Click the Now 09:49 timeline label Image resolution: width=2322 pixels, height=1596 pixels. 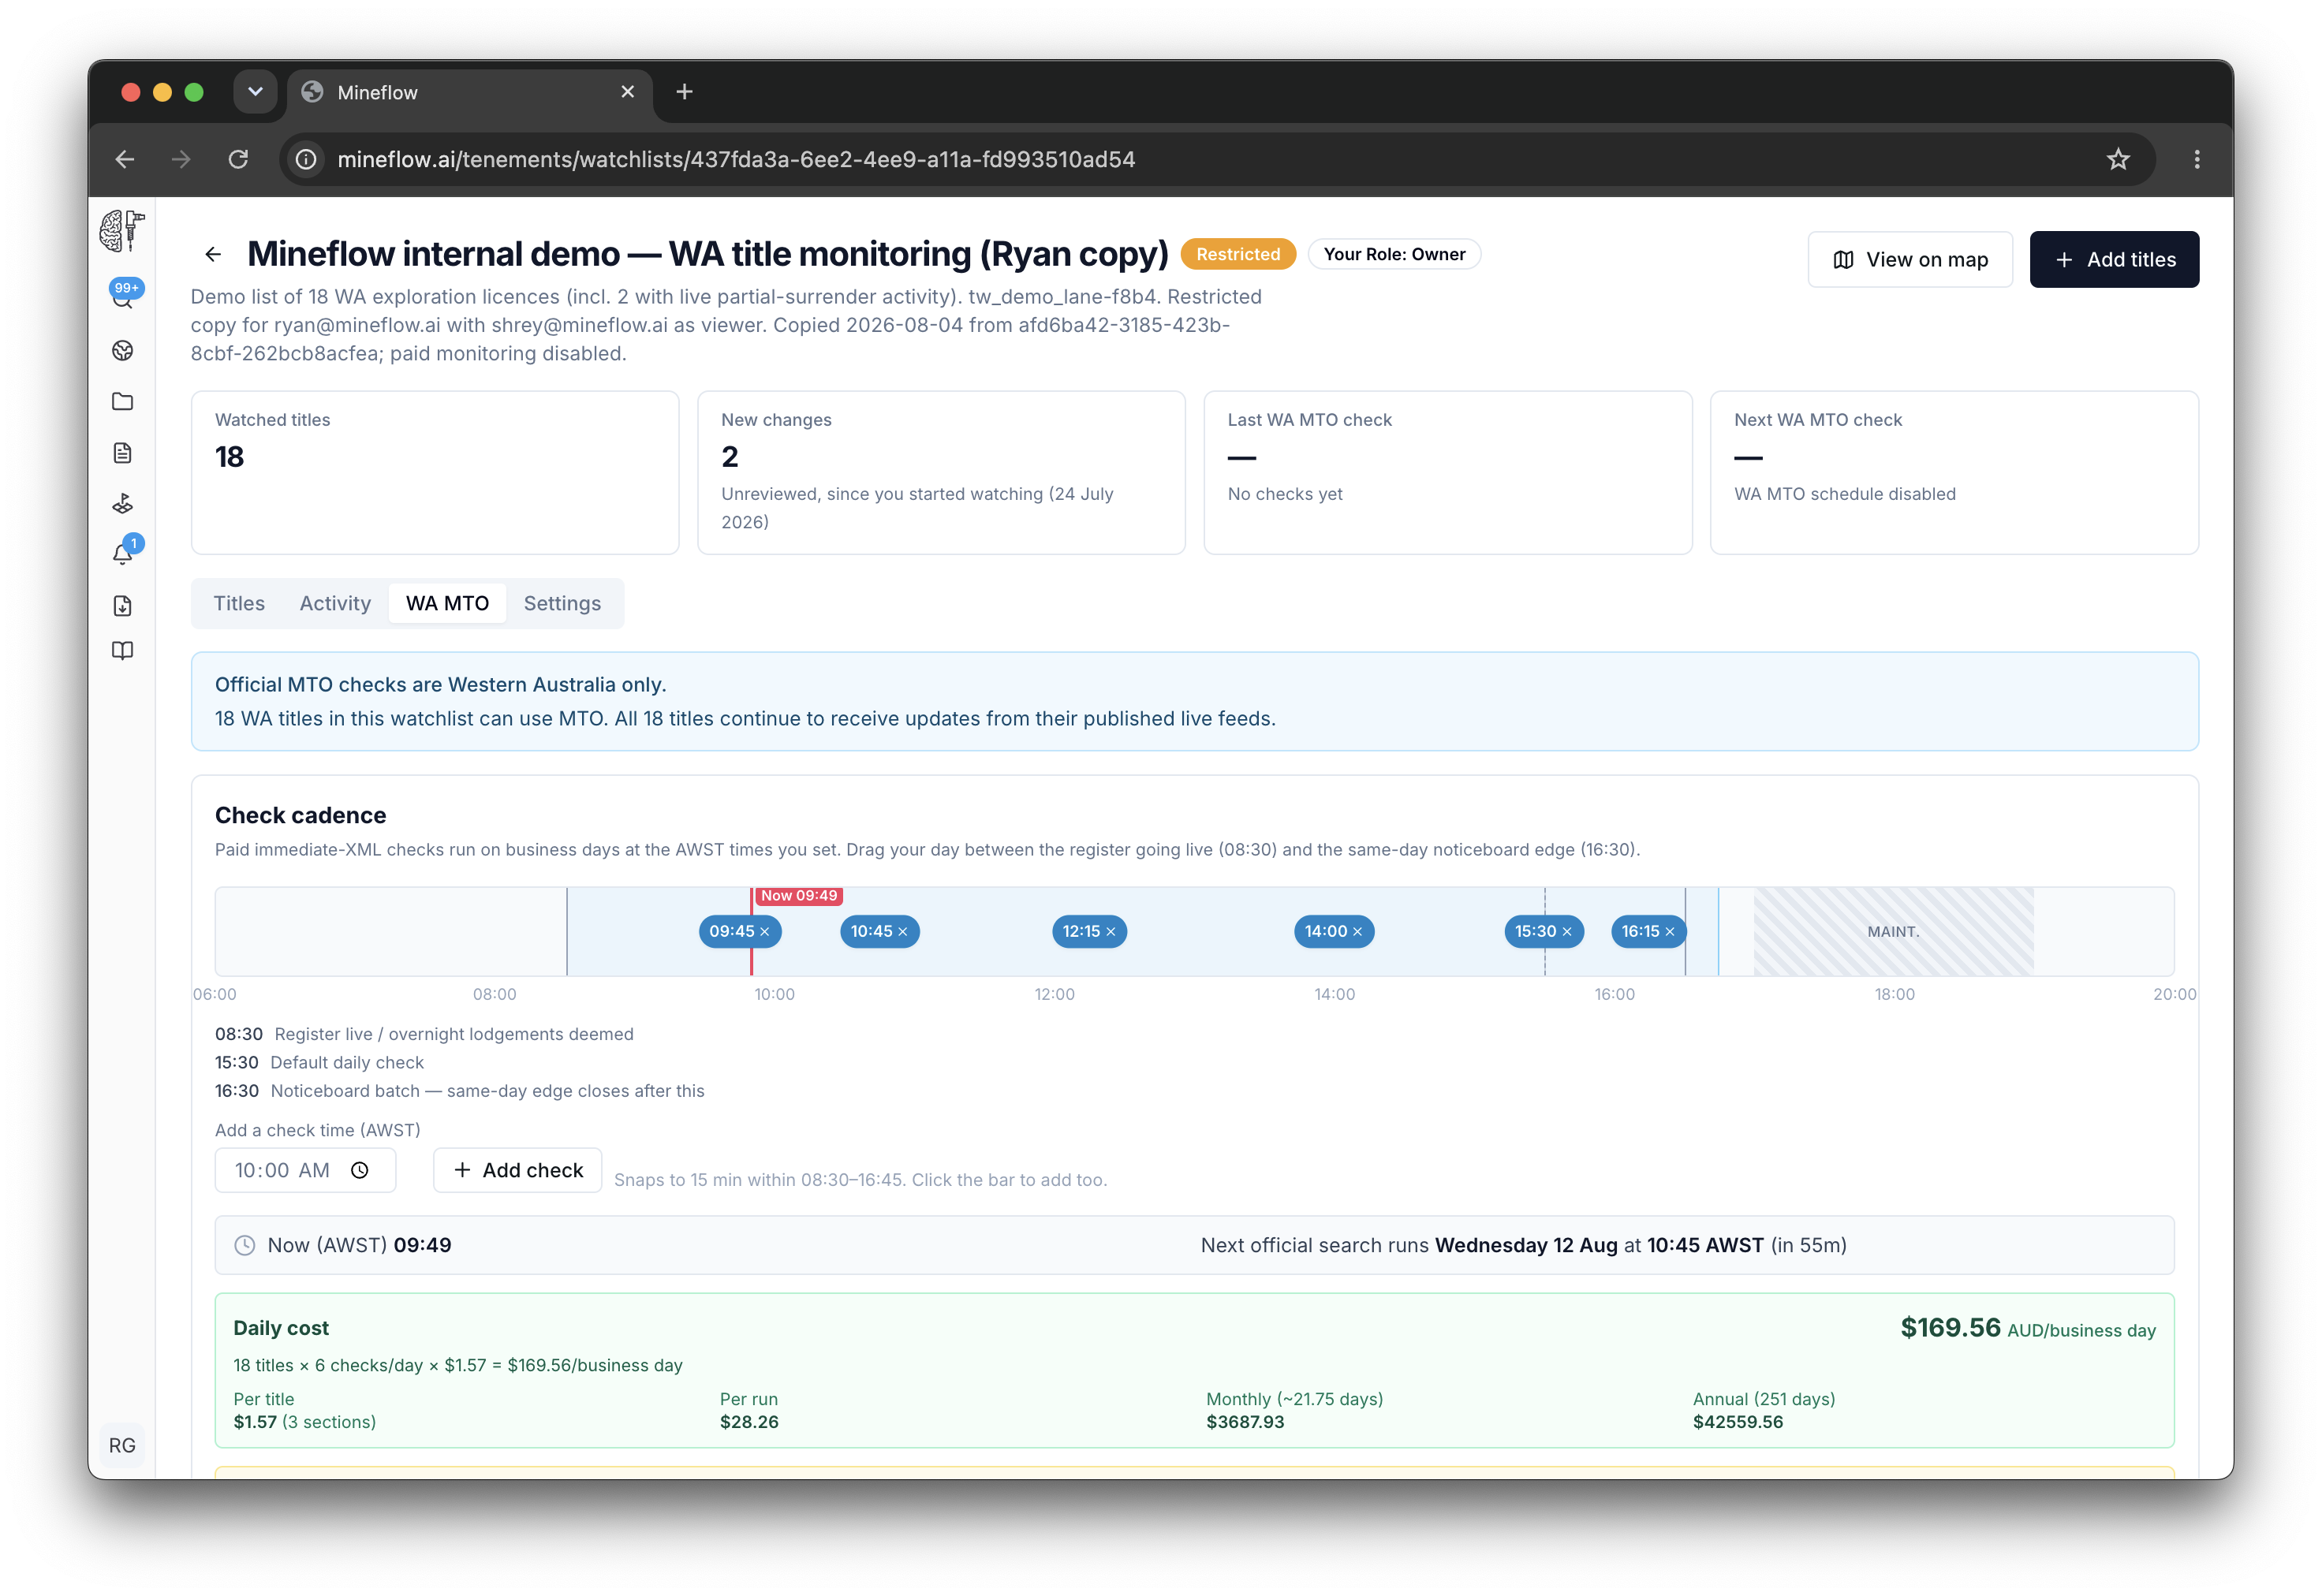click(x=798, y=896)
